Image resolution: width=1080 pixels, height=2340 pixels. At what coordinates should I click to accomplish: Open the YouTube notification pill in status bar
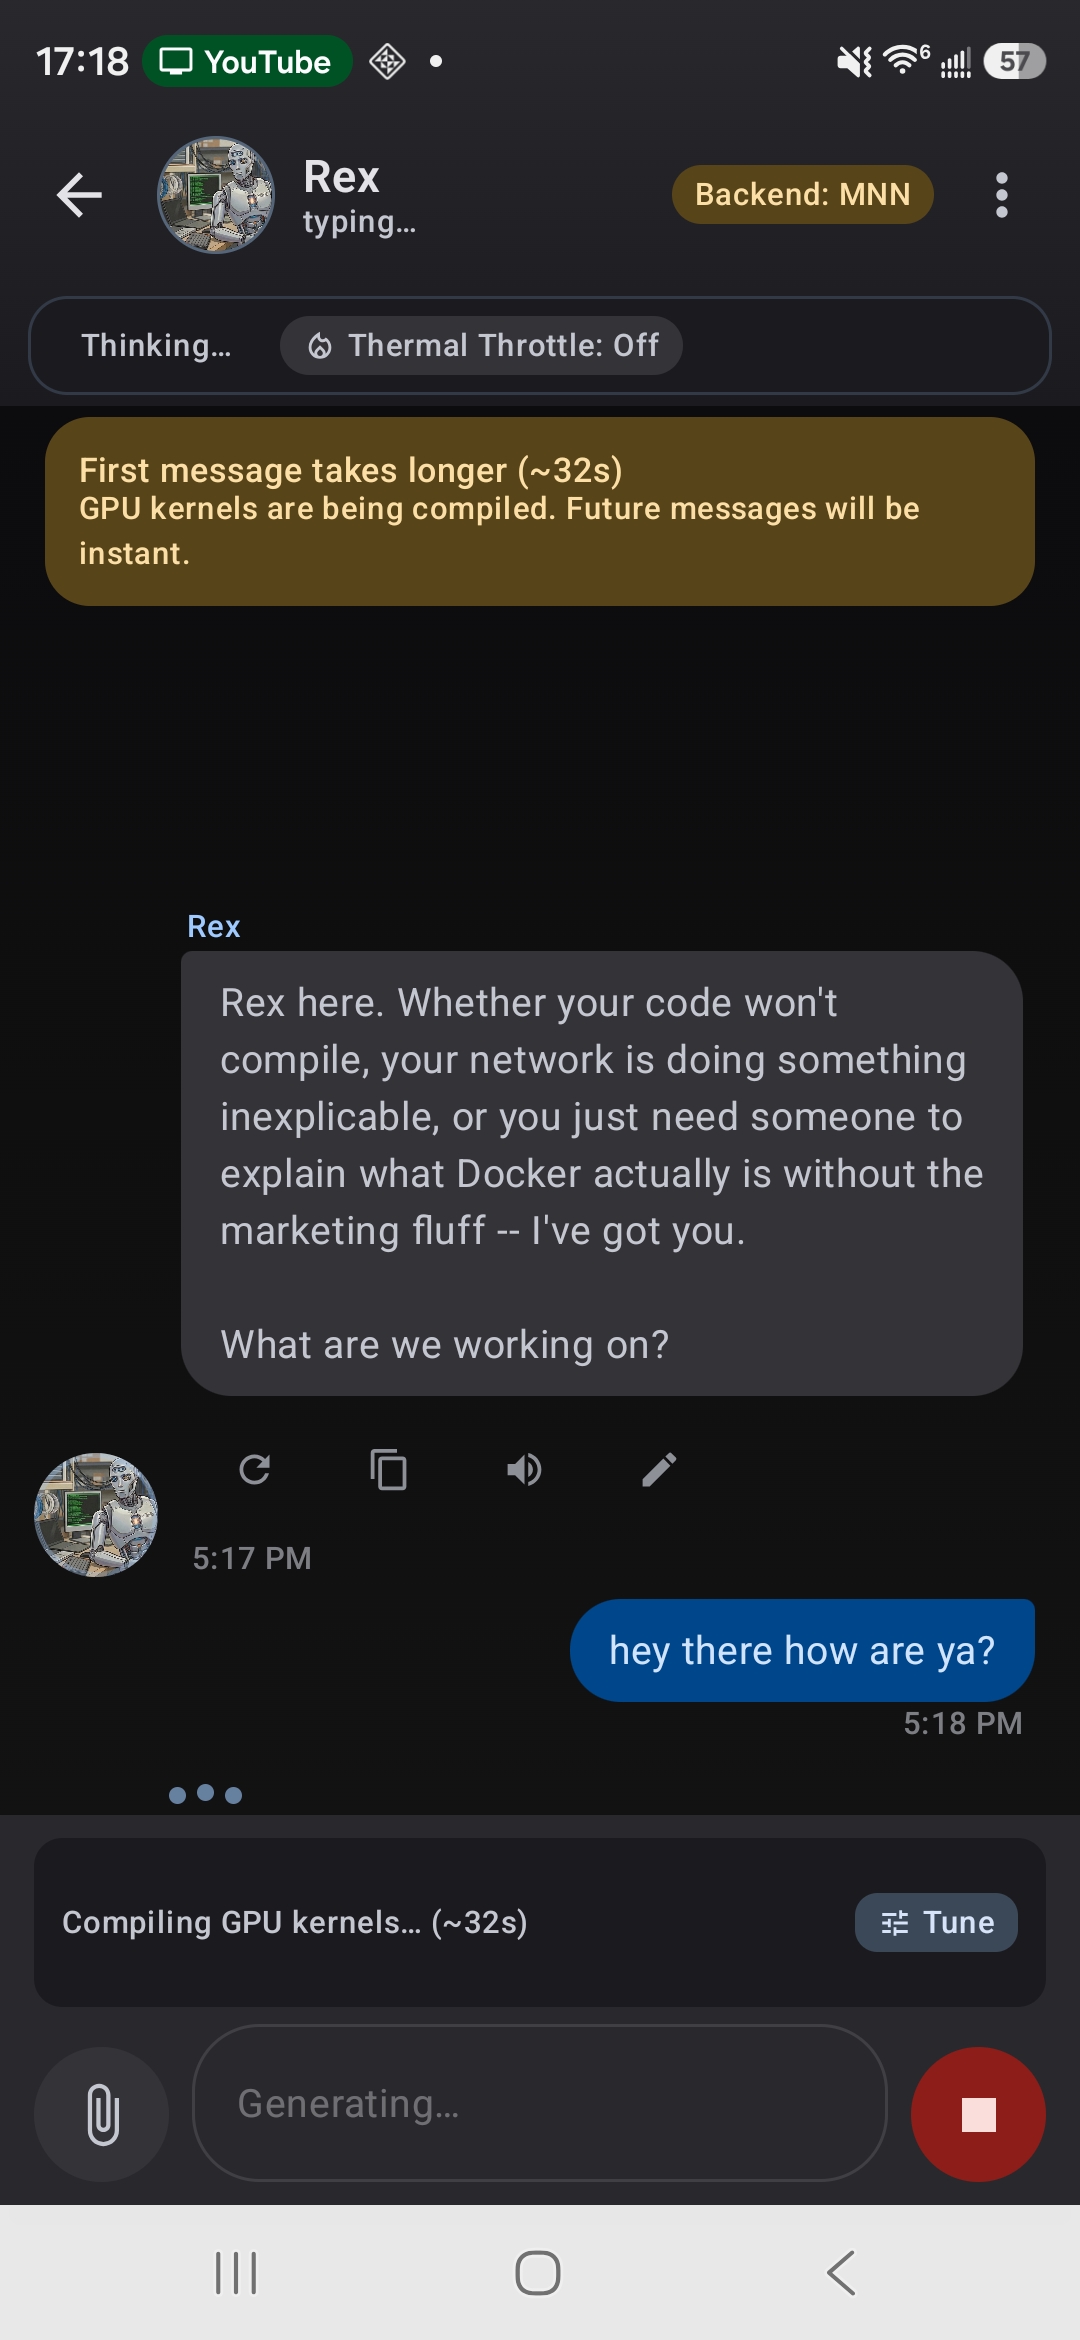click(x=246, y=61)
